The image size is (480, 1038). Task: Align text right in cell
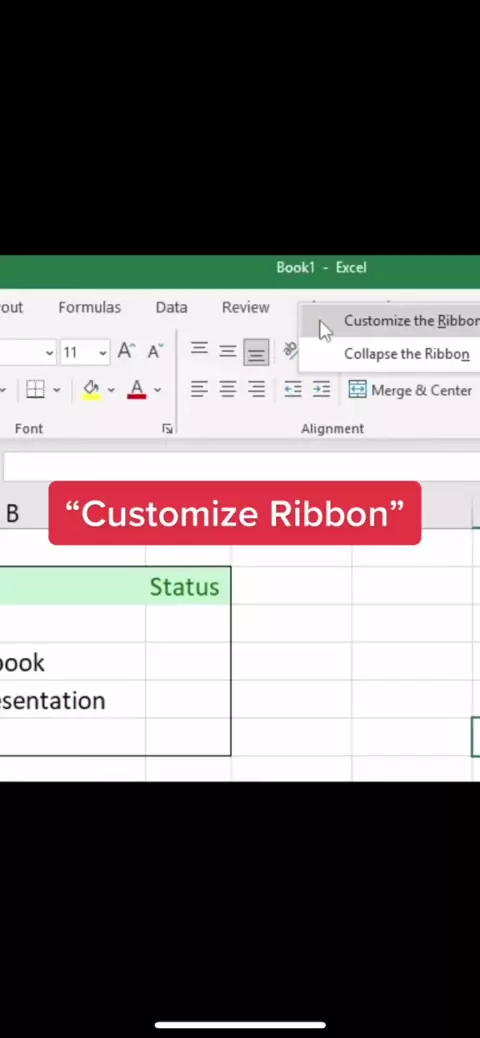point(256,389)
